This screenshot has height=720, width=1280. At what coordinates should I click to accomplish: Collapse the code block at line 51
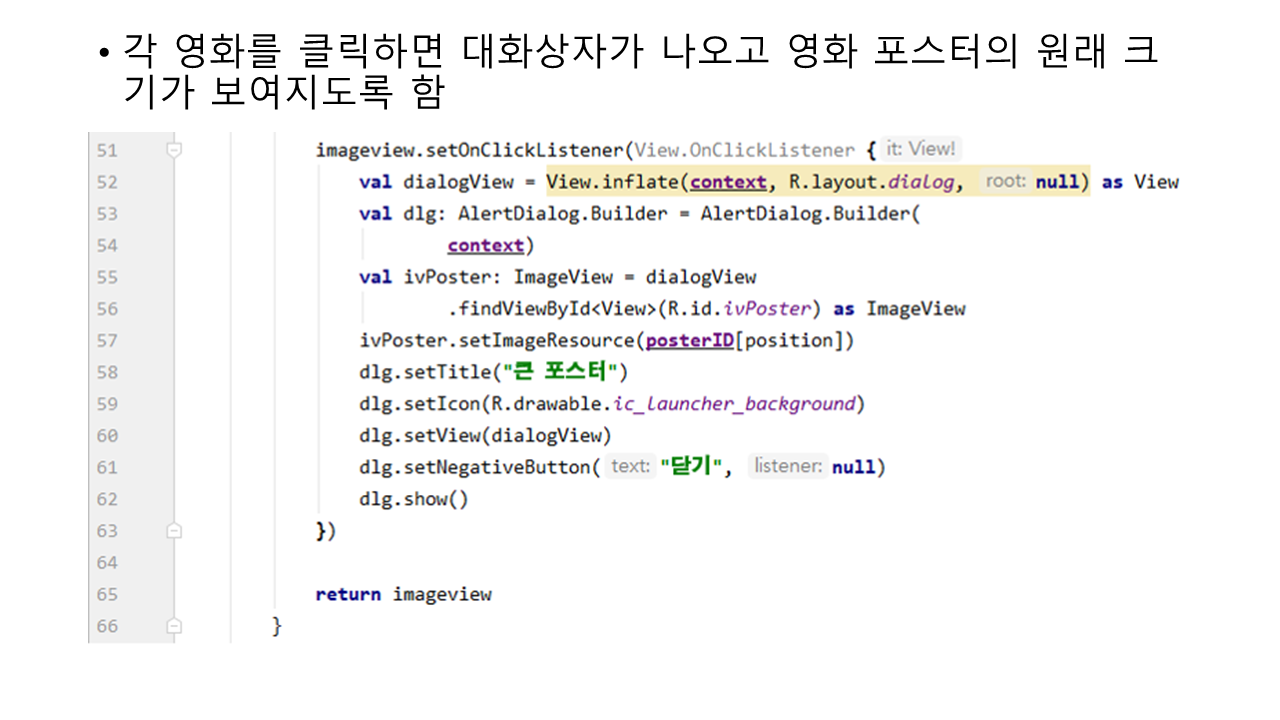(x=174, y=150)
